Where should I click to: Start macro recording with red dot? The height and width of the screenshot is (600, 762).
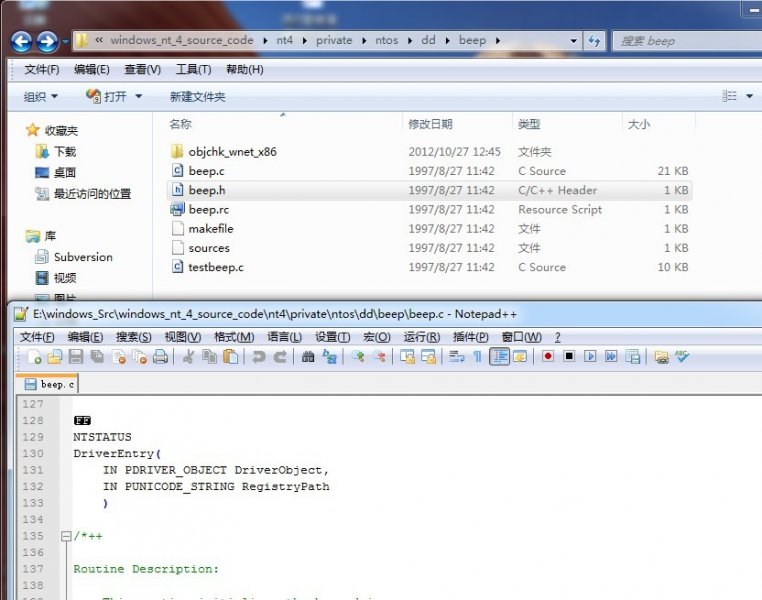coord(548,357)
